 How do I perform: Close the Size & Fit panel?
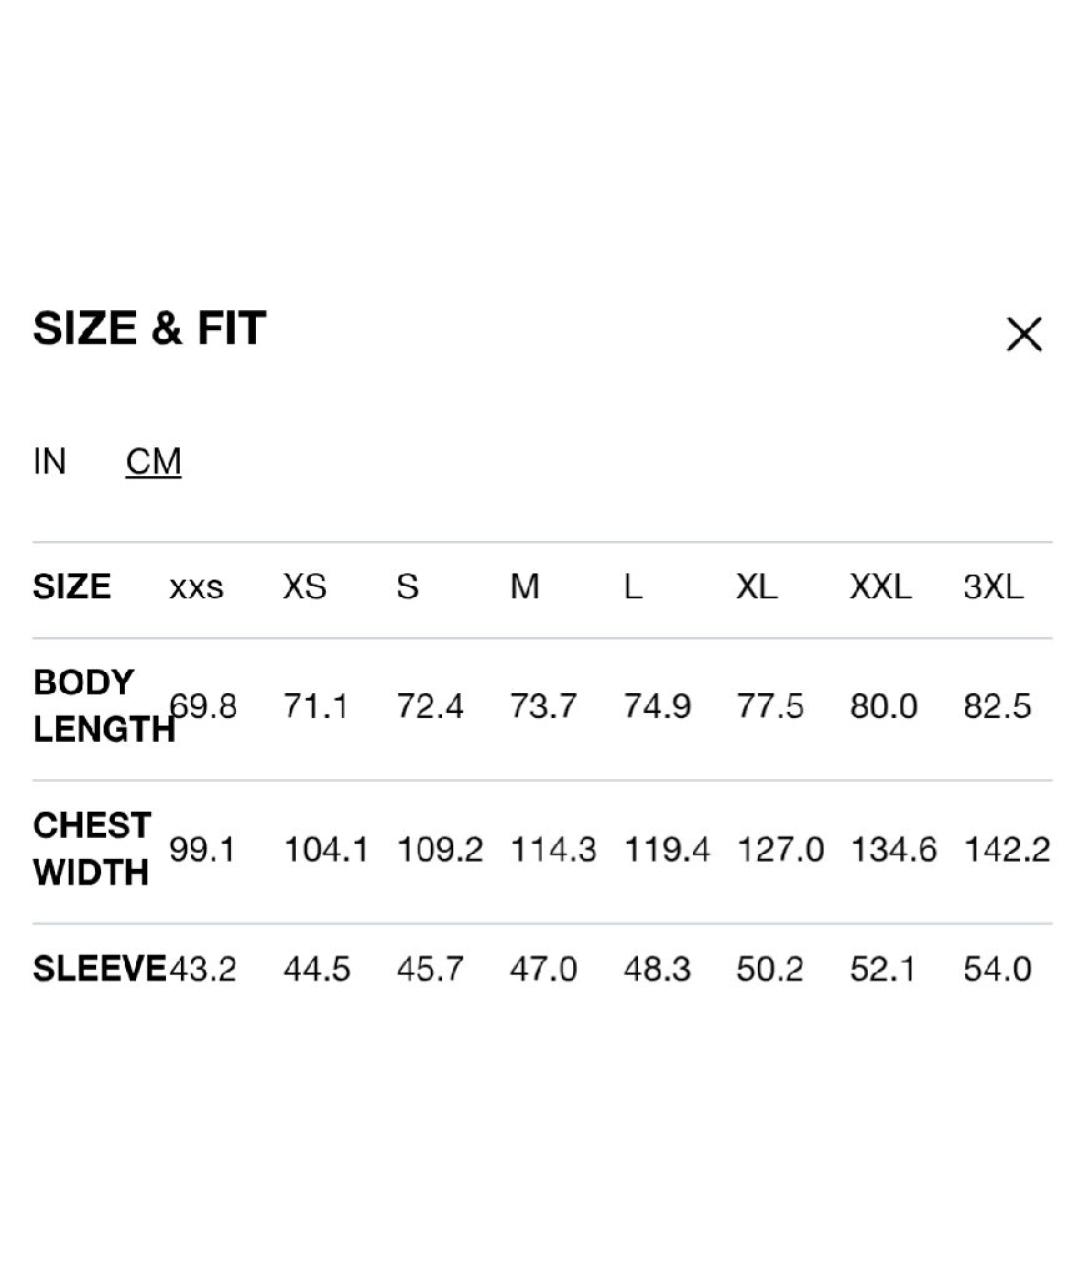click(1023, 335)
